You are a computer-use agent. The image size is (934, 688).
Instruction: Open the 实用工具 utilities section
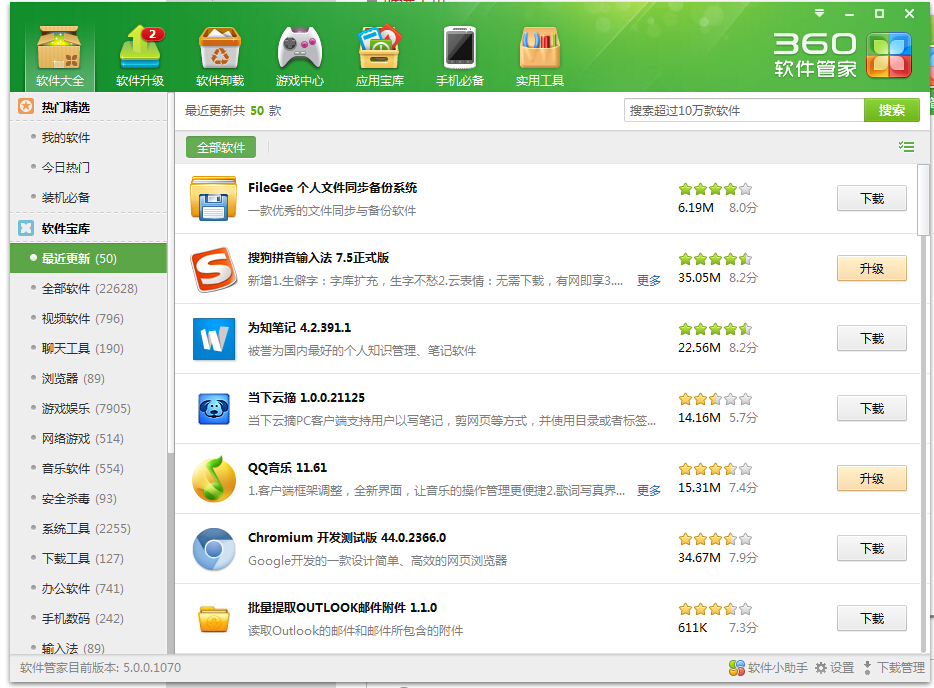pos(540,58)
